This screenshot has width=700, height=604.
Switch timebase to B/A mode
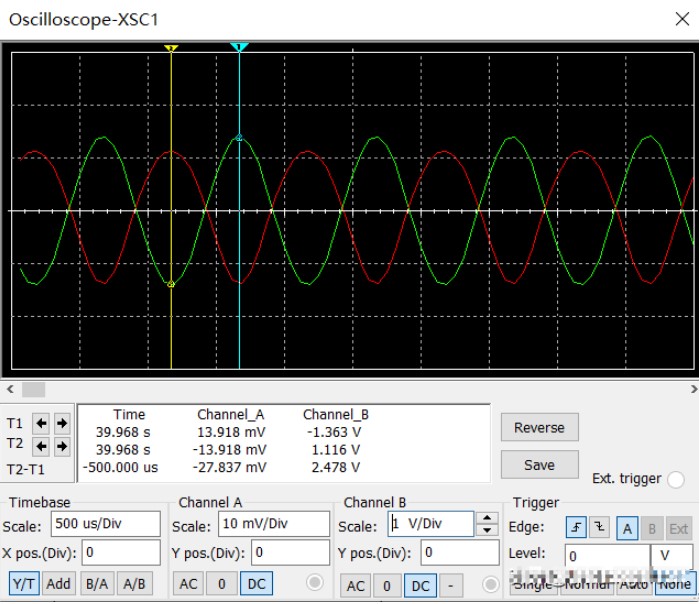click(x=97, y=583)
